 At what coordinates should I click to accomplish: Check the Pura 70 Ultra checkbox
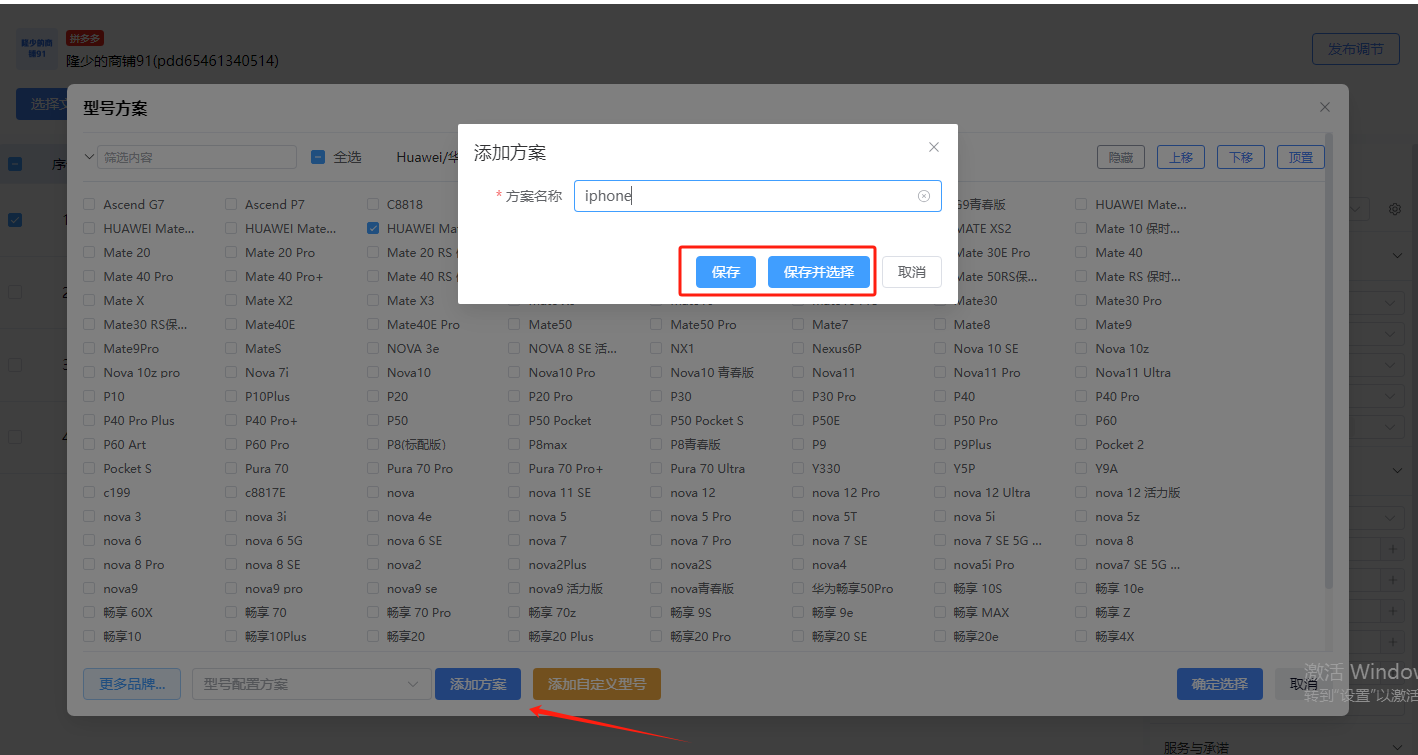click(657, 469)
